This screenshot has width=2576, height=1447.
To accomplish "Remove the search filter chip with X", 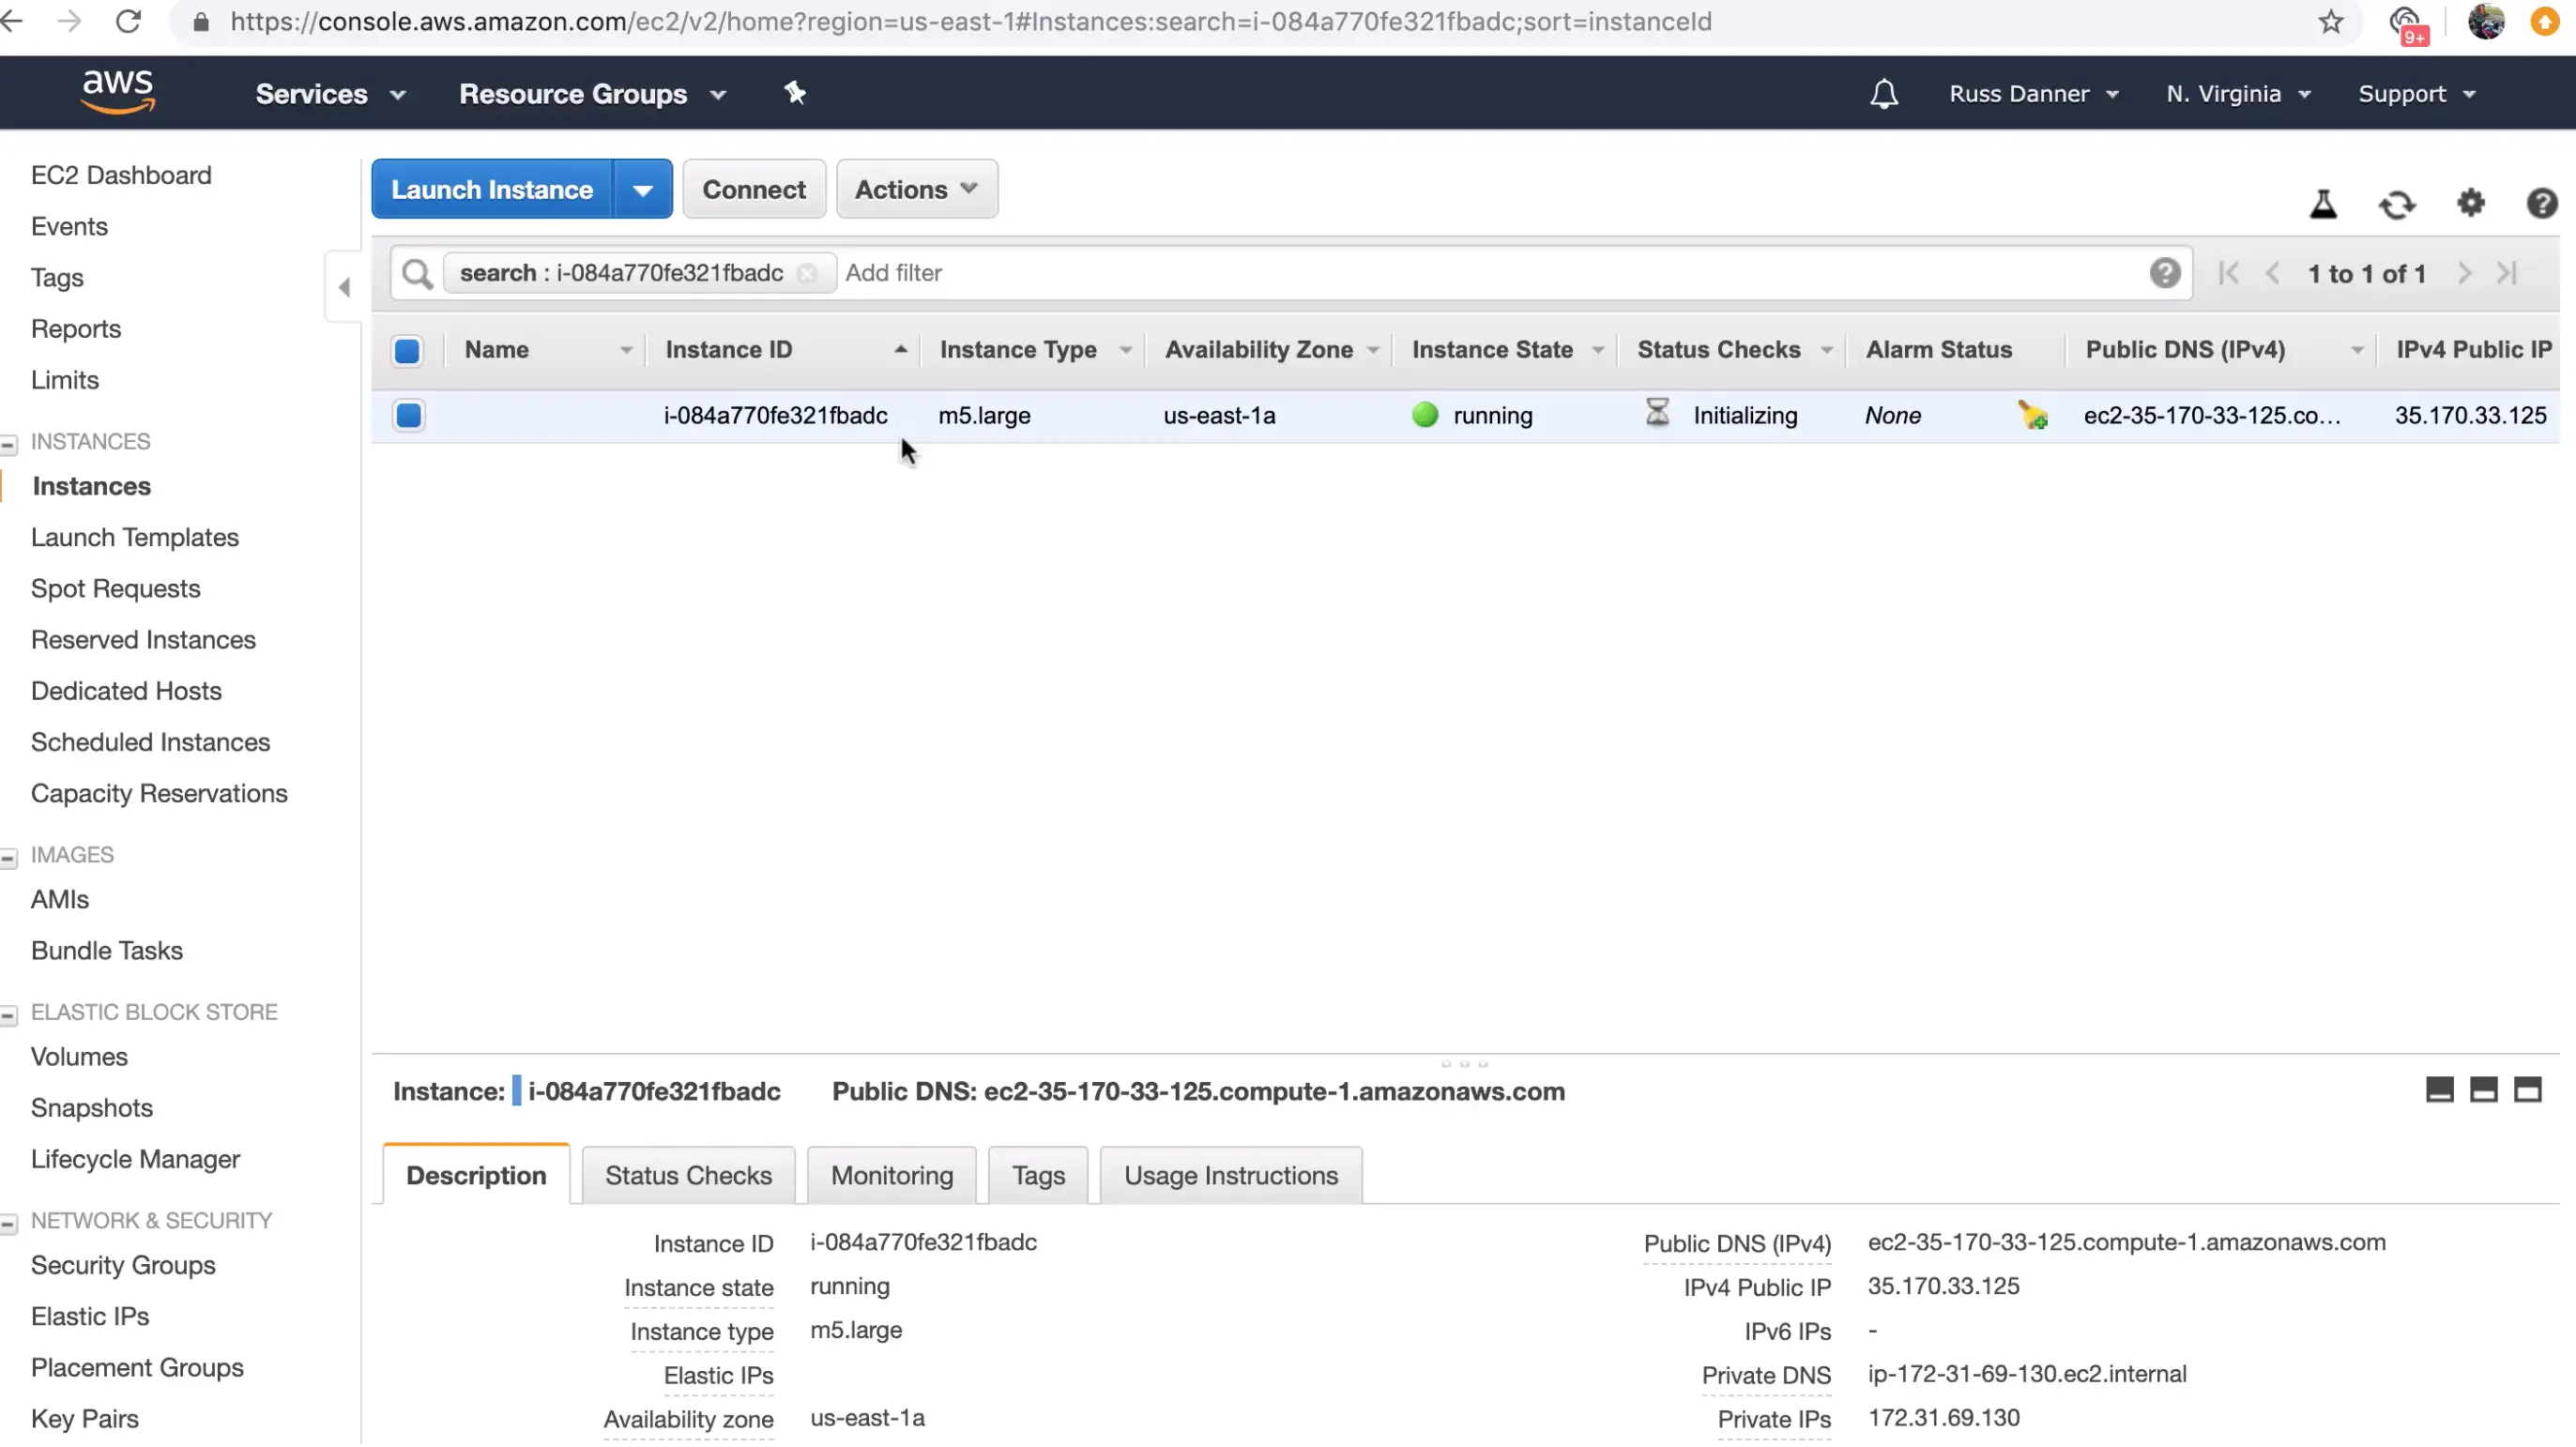I will (807, 273).
